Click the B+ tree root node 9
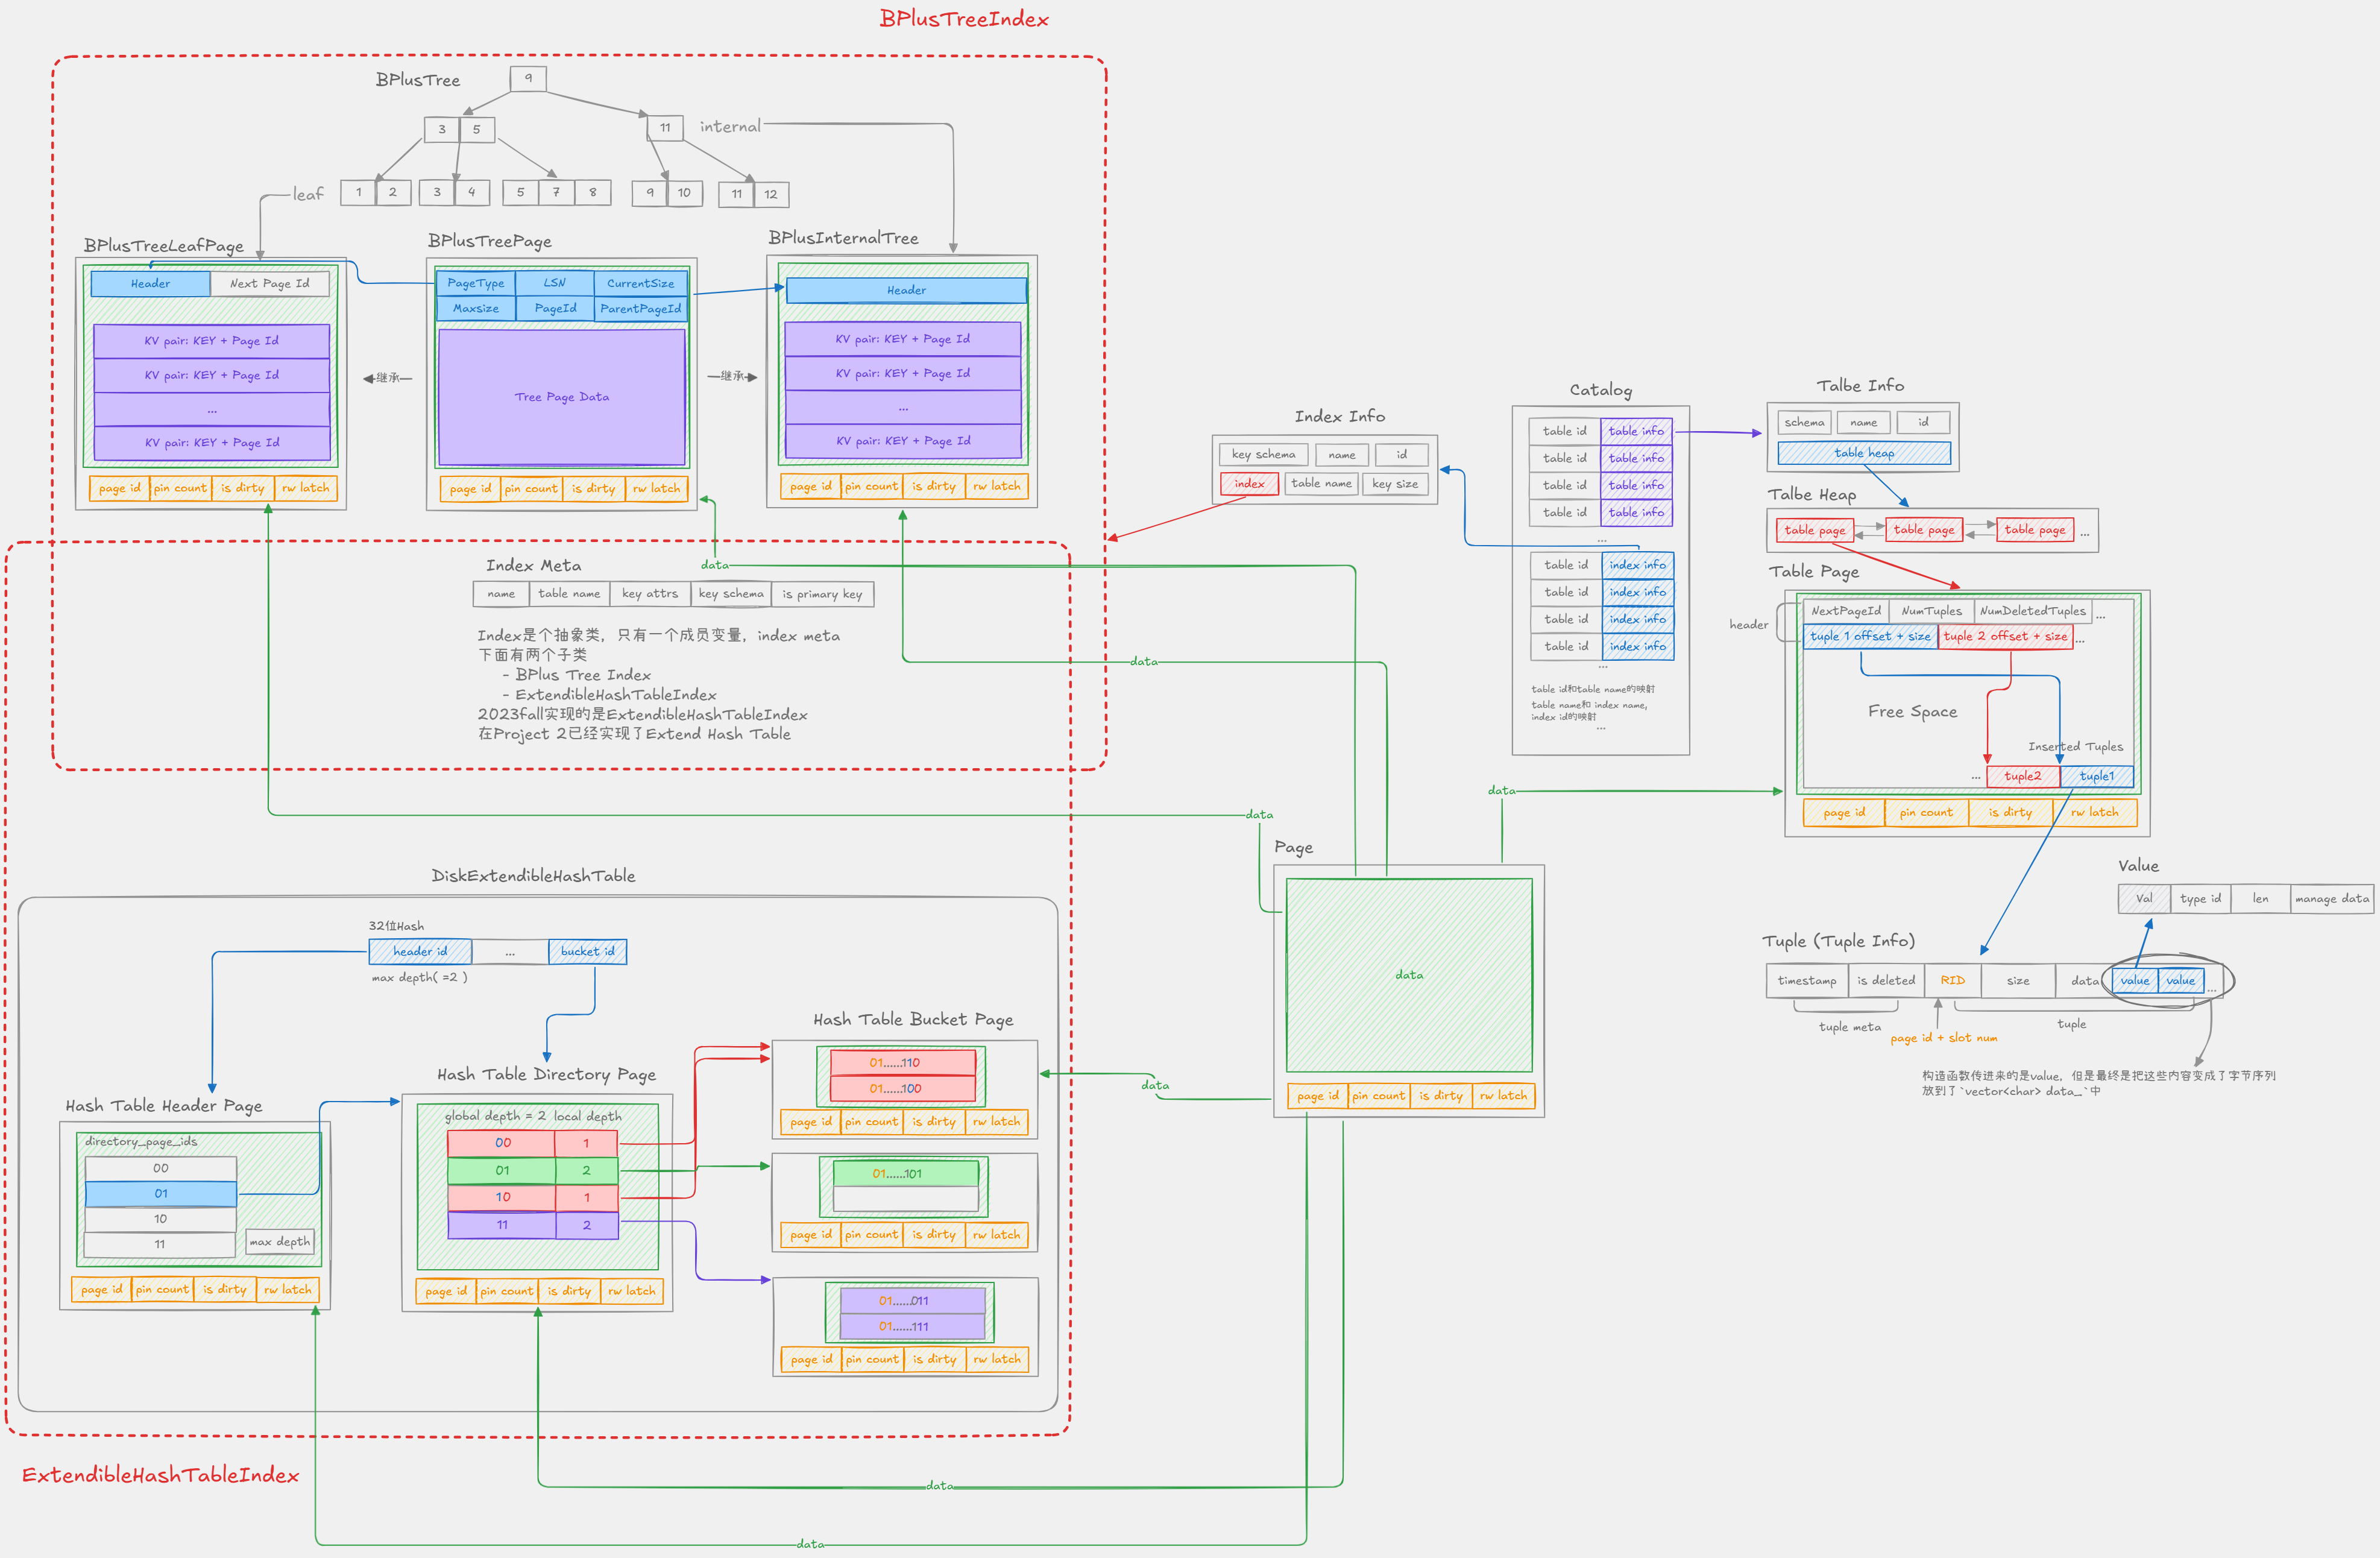This screenshot has width=2380, height=1558. 528,78
